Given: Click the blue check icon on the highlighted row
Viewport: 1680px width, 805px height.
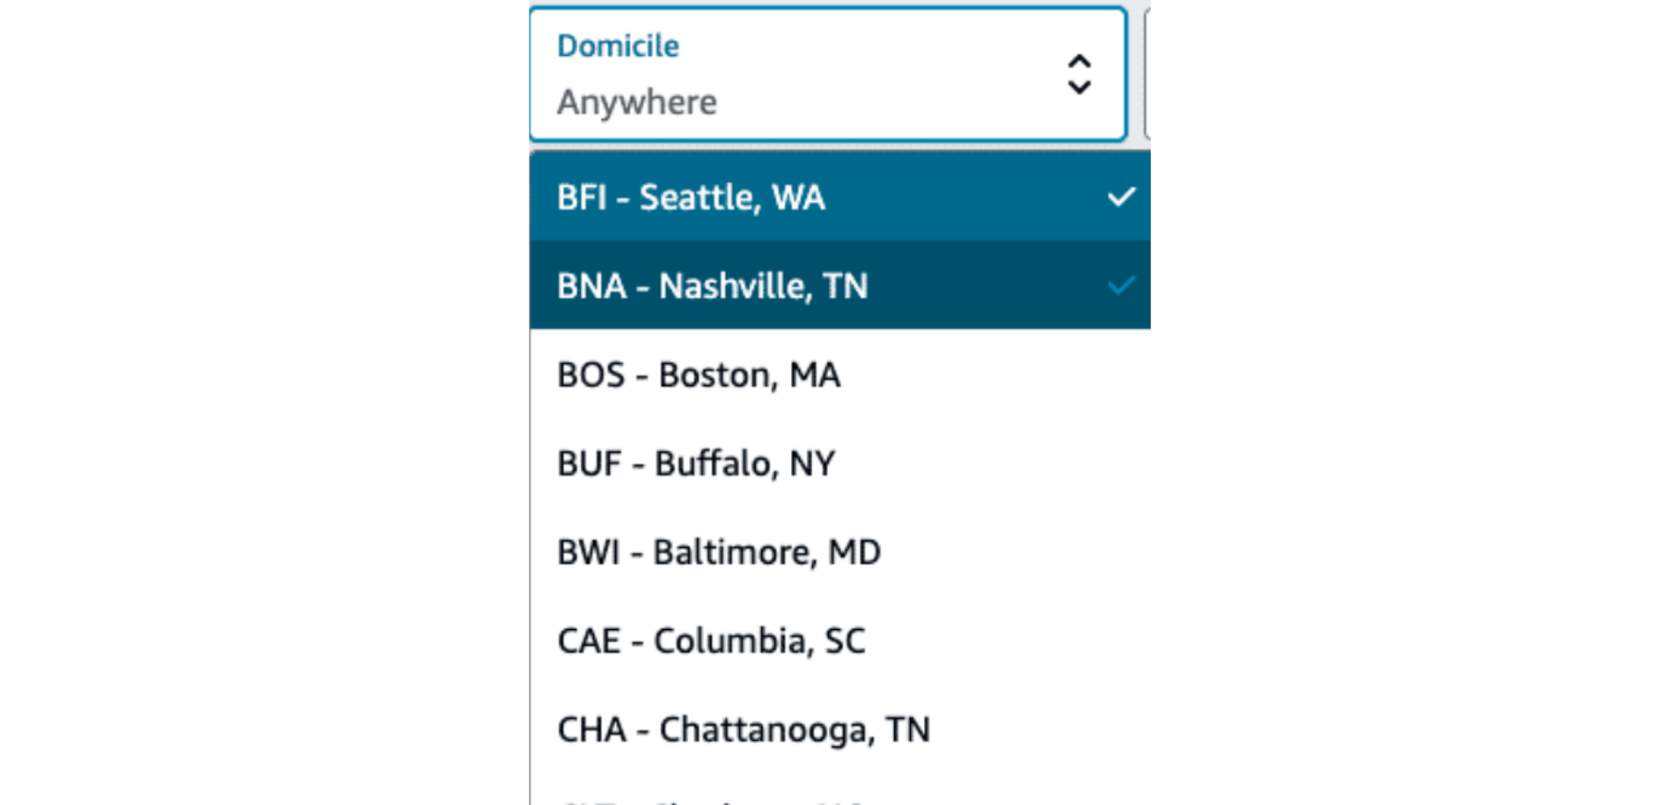Looking at the screenshot, I should pos(1123,285).
